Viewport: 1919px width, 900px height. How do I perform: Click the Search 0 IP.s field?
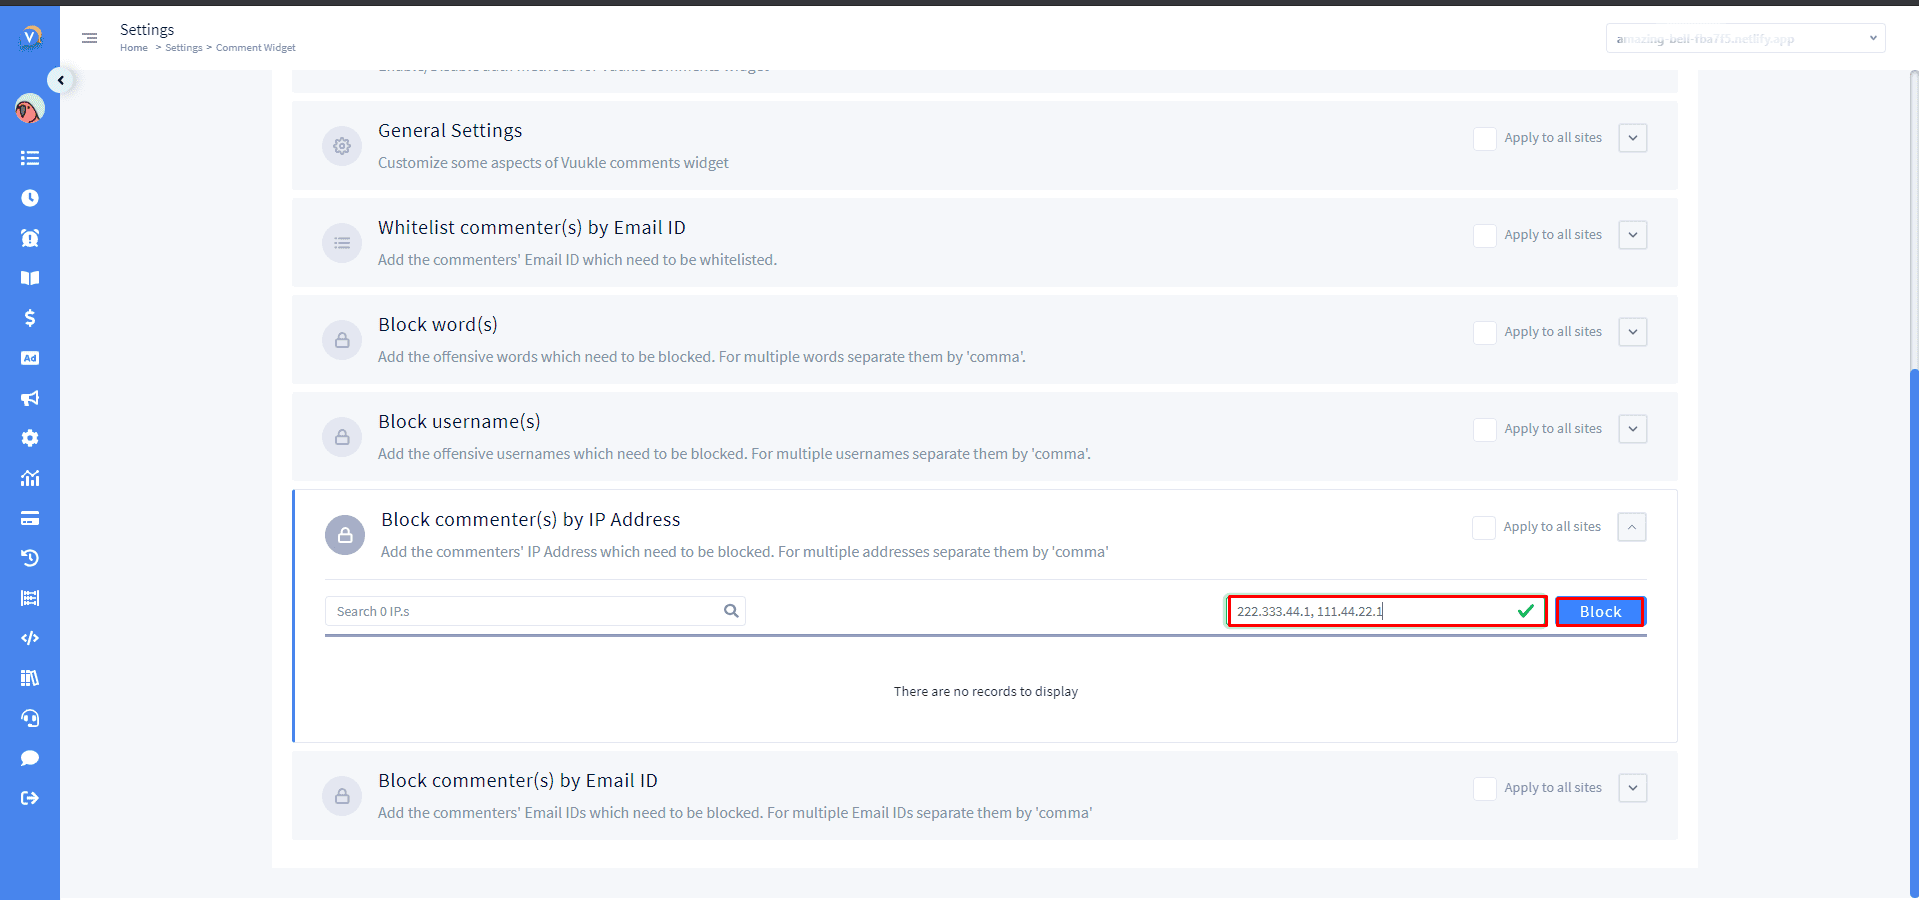(x=535, y=611)
